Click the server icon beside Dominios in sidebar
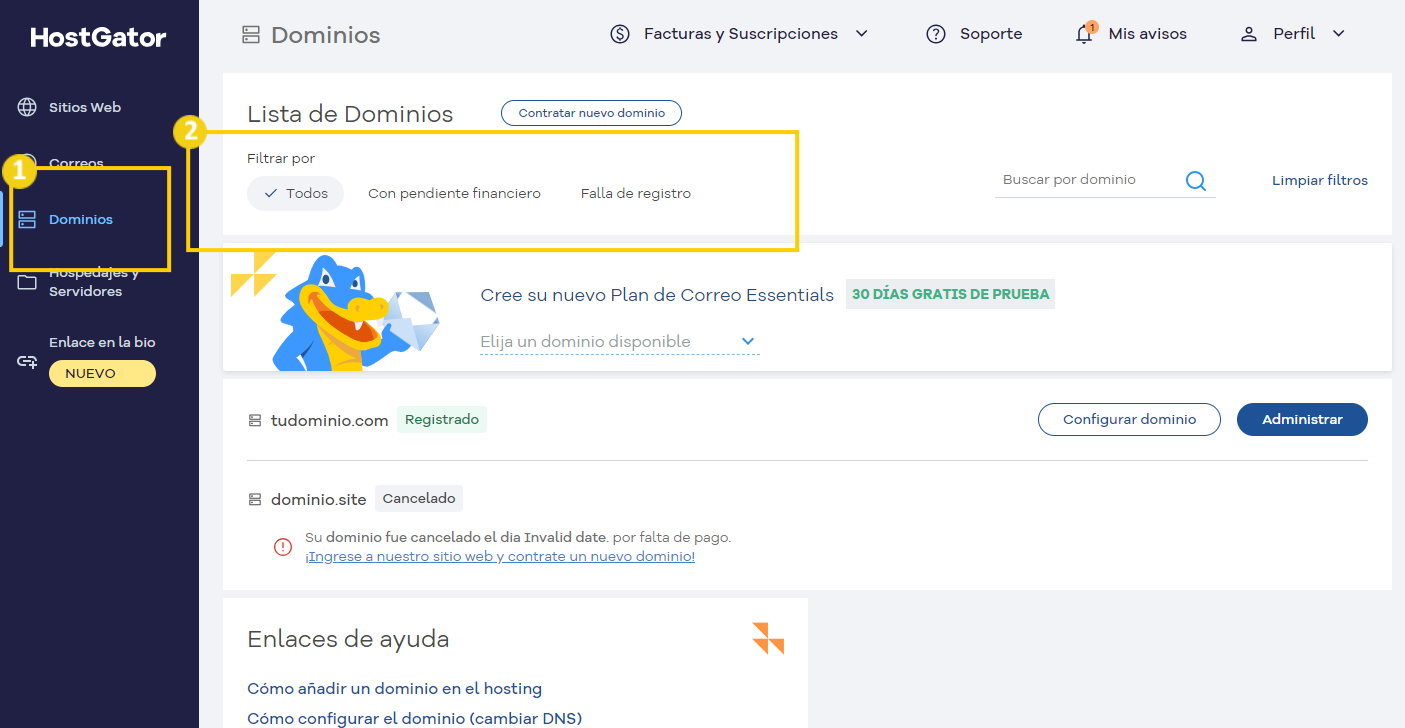 [27, 219]
